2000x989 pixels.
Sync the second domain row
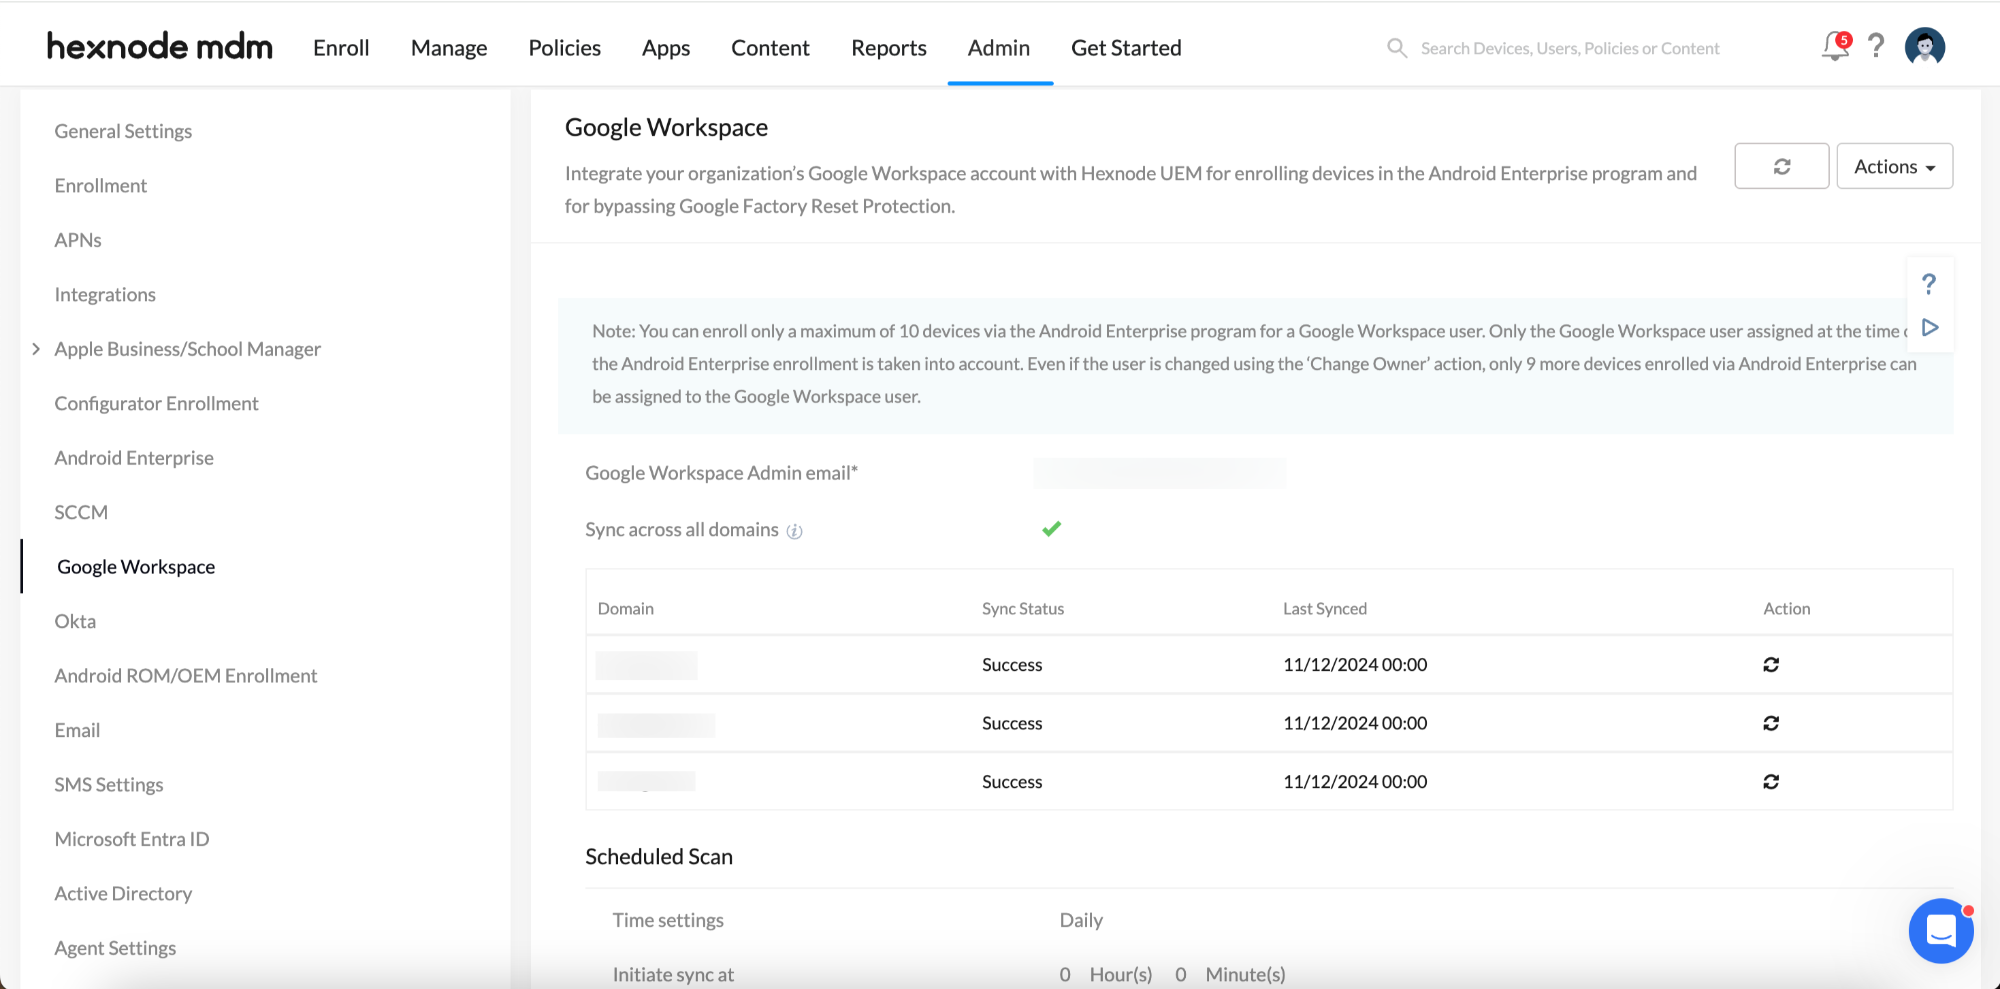coord(1771,723)
